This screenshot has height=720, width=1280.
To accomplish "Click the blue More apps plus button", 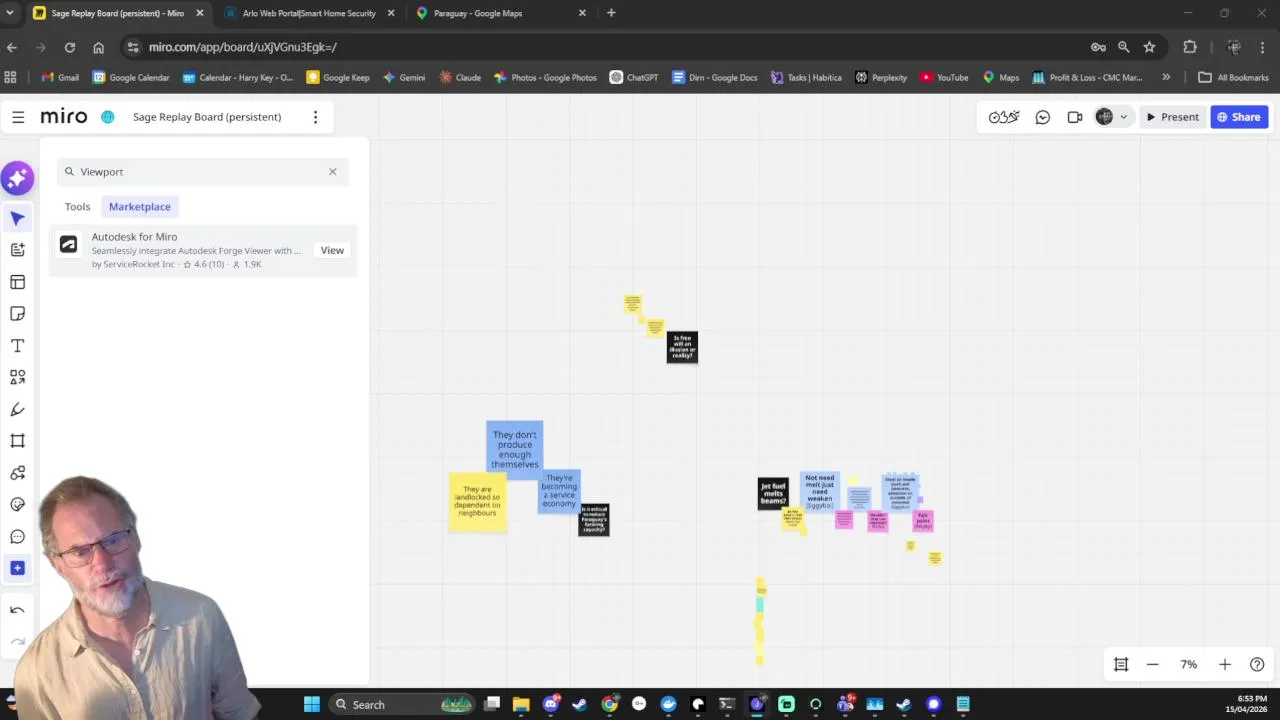I will coord(17,568).
